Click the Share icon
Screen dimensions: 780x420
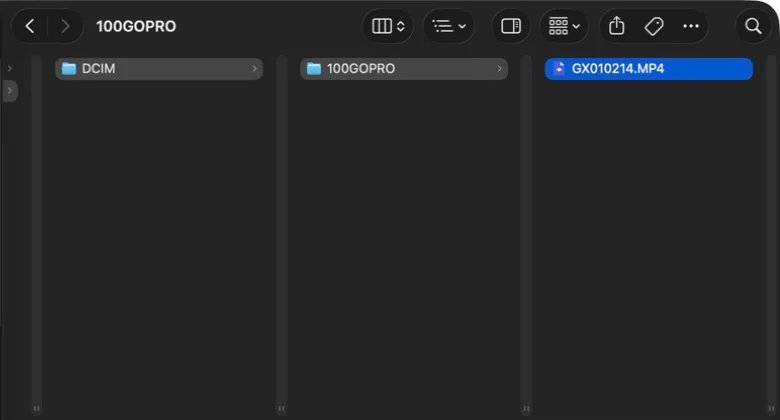coord(616,26)
